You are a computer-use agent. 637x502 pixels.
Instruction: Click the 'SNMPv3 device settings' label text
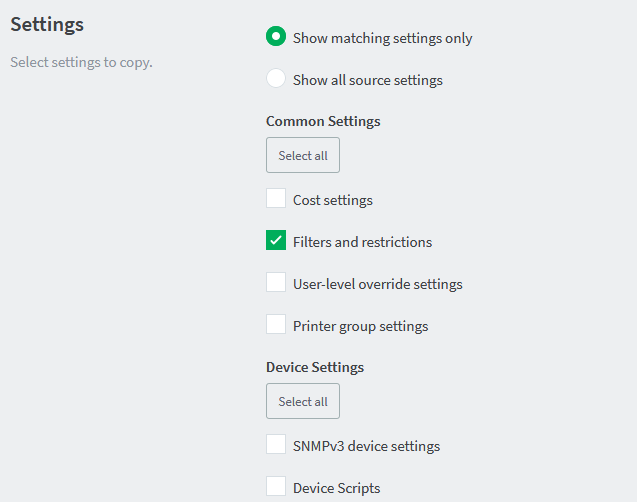(x=366, y=446)
